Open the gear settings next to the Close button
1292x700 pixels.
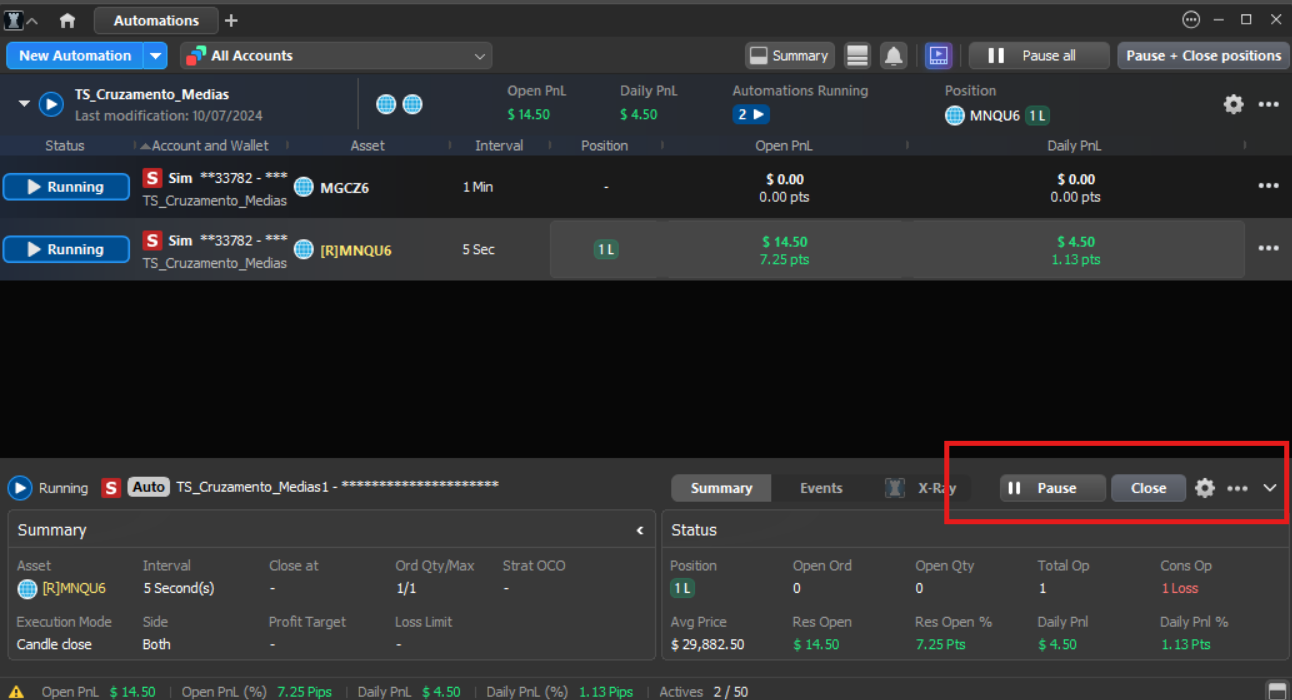(x=1205, y=488)
